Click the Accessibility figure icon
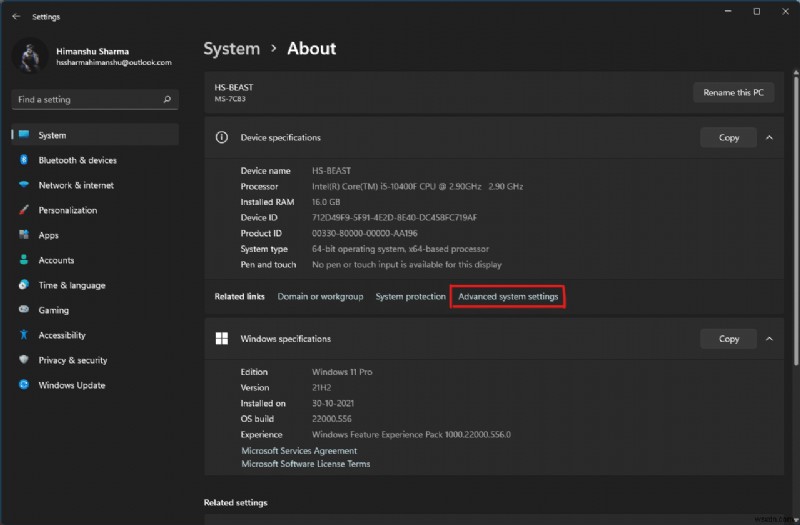This screenshot has height=525, width=800. coord(24,335)
